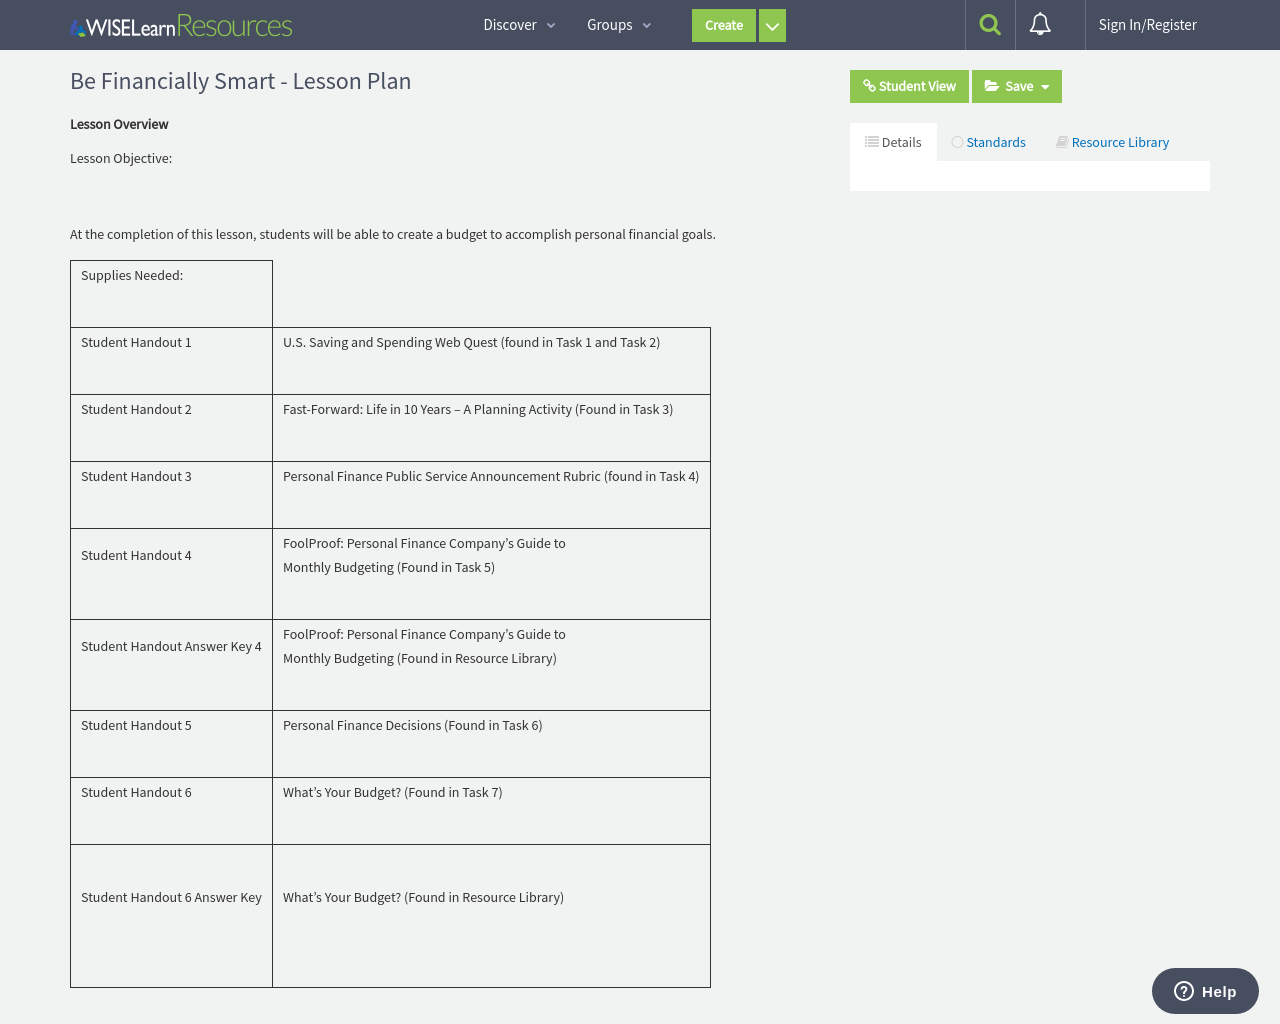The width and height of the screenshot is (1280, 1024).
Task: Click the Student View button
Action: pos(916,86)
